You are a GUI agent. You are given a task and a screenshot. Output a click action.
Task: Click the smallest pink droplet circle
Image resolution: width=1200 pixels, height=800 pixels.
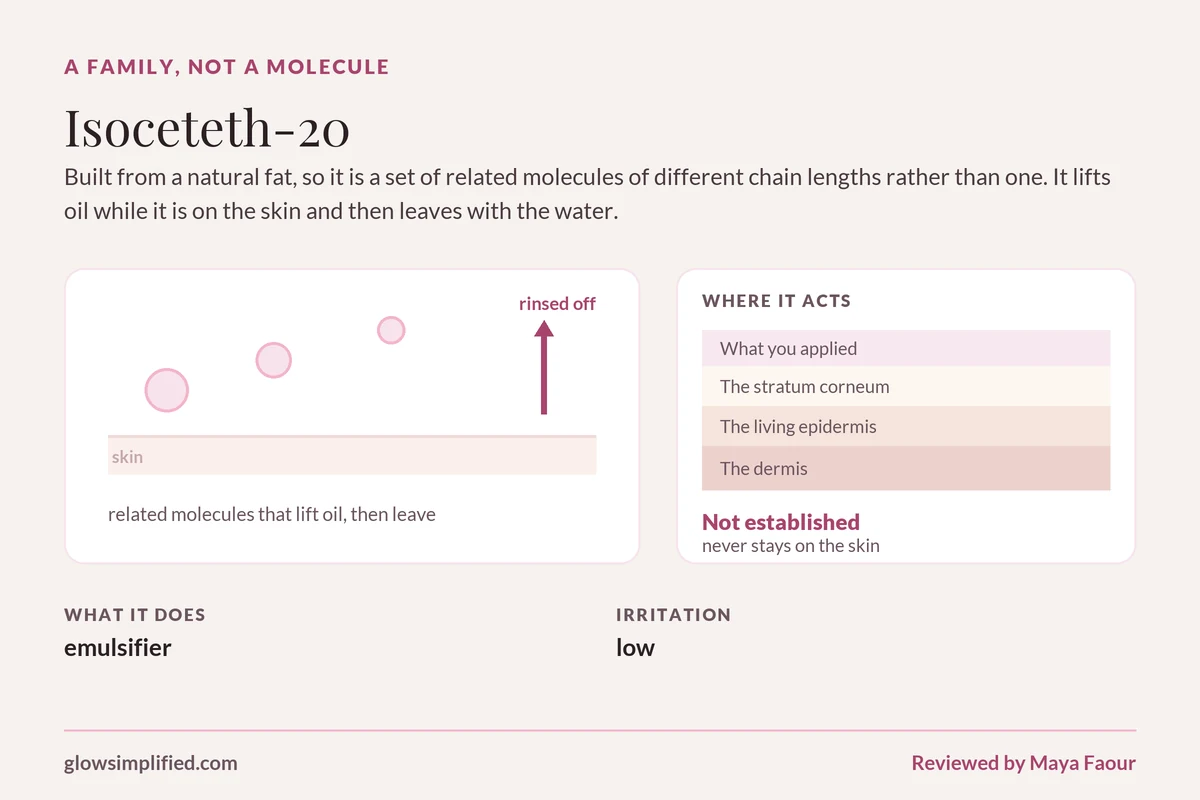pyautogui.click(x=391, y=330)
